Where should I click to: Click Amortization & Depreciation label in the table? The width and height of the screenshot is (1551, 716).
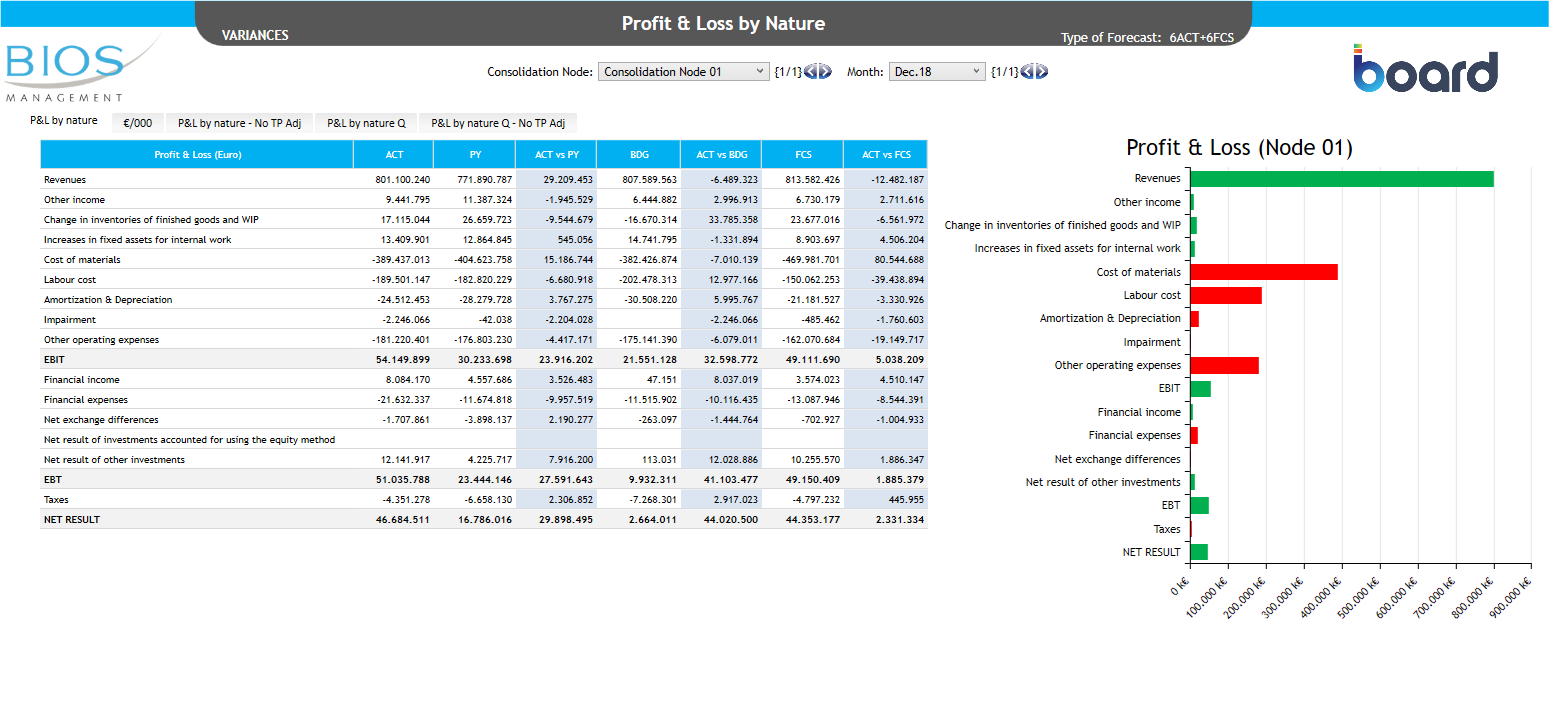108,300
